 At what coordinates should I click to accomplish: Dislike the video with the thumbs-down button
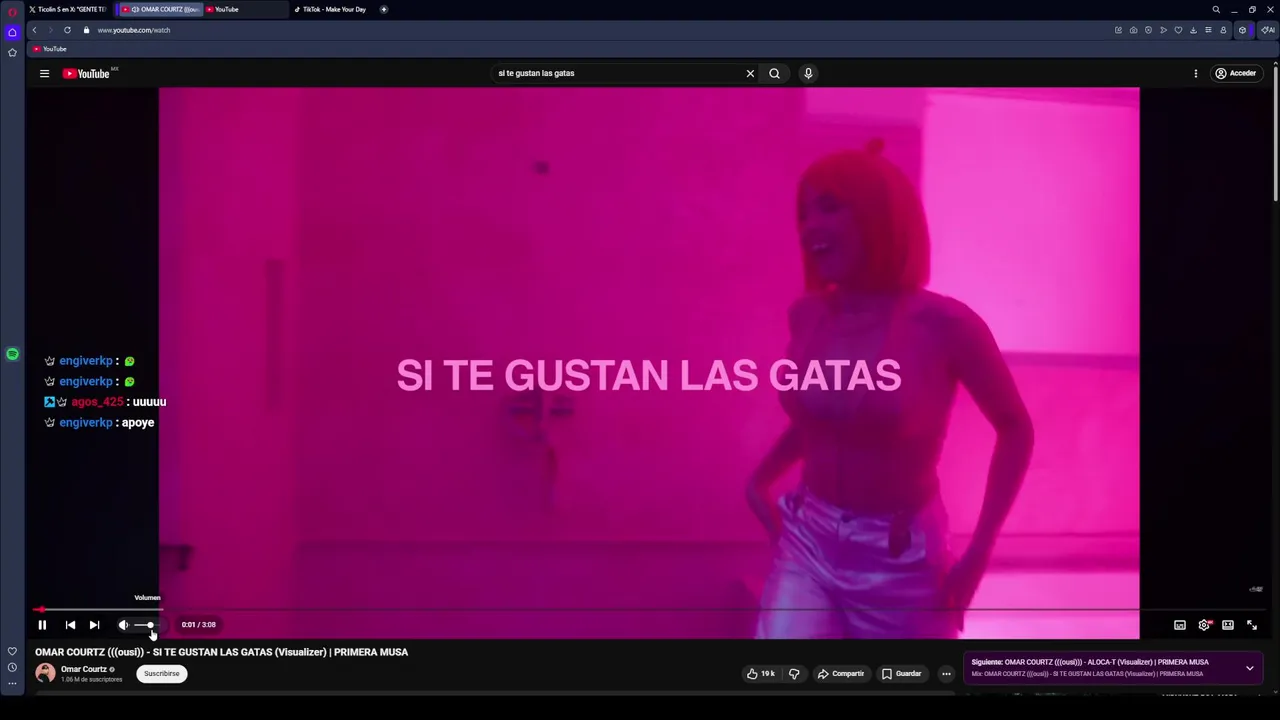[x=794, y=674]
